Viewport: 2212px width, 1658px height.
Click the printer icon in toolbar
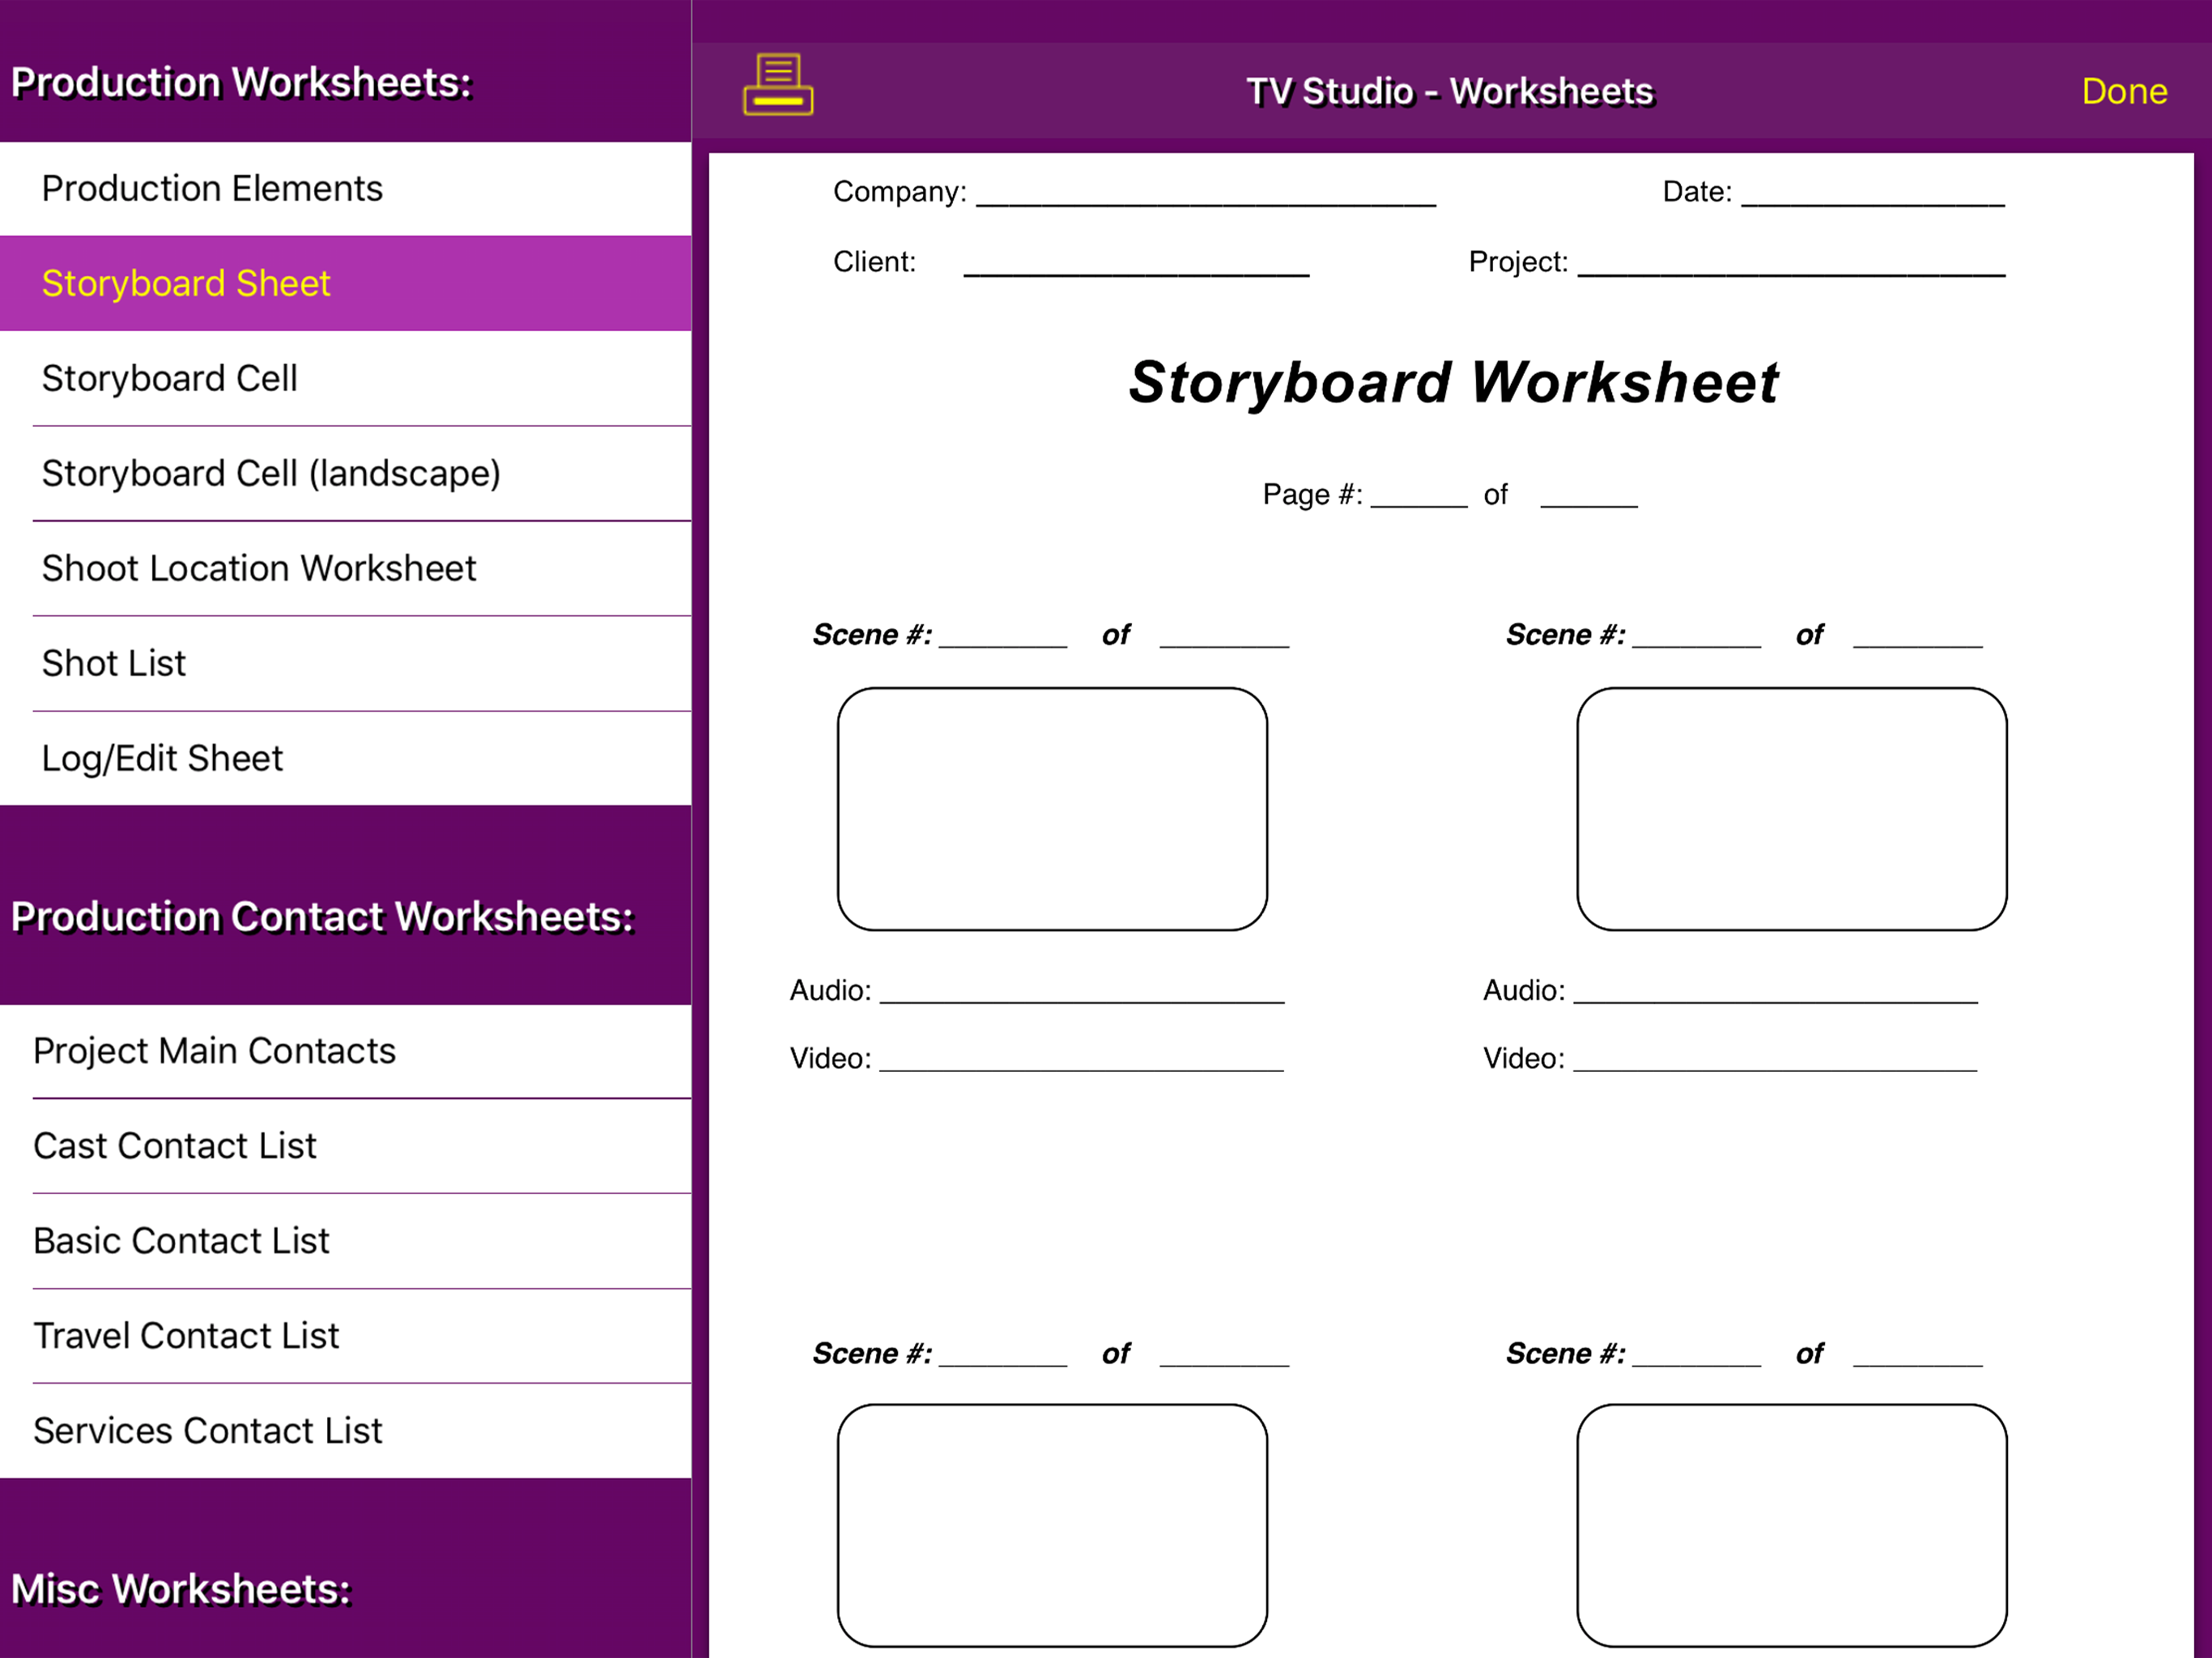point(777,86)
